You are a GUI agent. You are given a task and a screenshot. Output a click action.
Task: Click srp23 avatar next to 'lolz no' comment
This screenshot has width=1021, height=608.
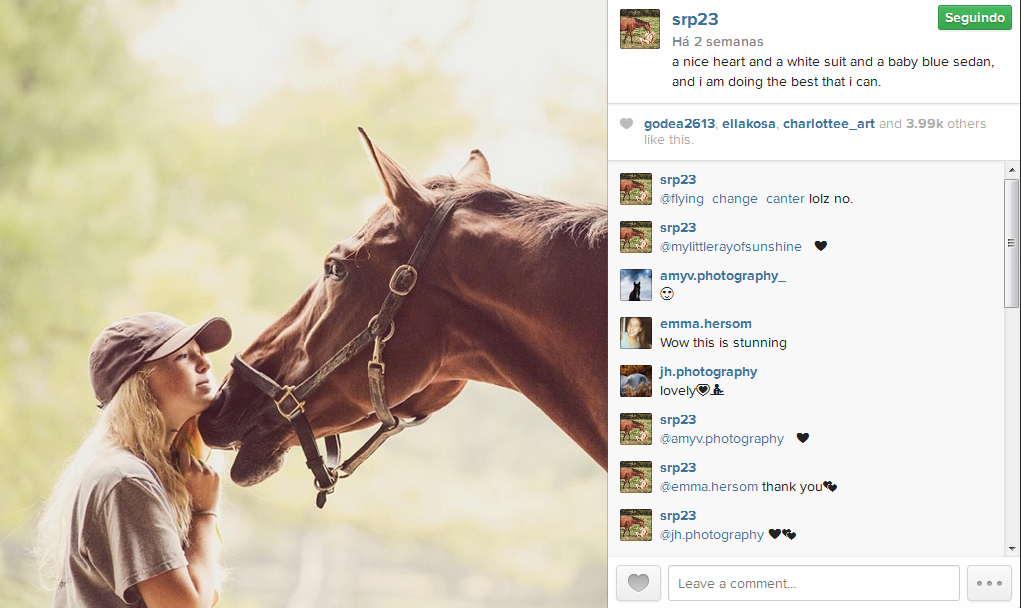click(636, 189)
